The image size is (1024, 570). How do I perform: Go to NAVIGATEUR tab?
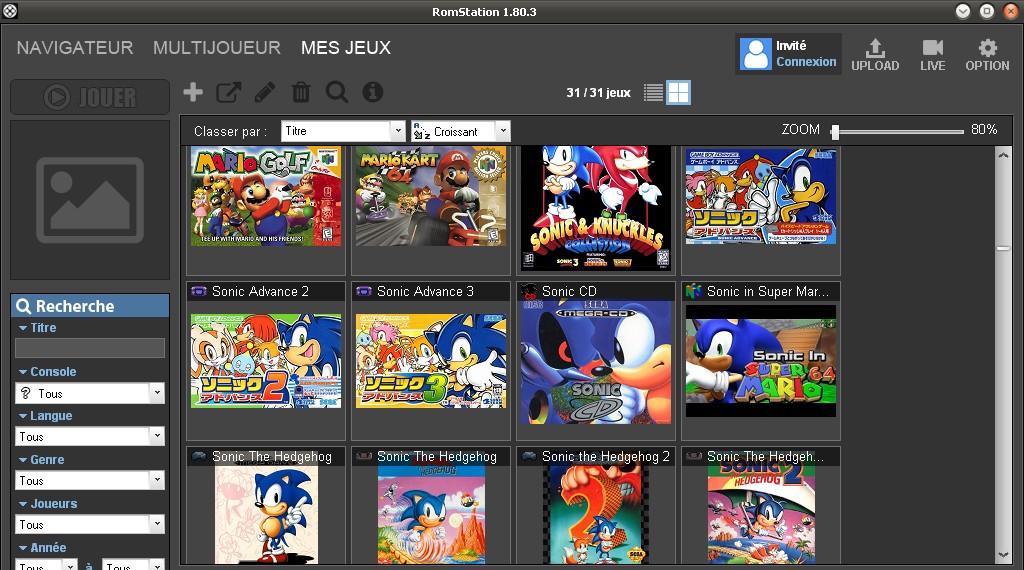(x=75, y=48)
